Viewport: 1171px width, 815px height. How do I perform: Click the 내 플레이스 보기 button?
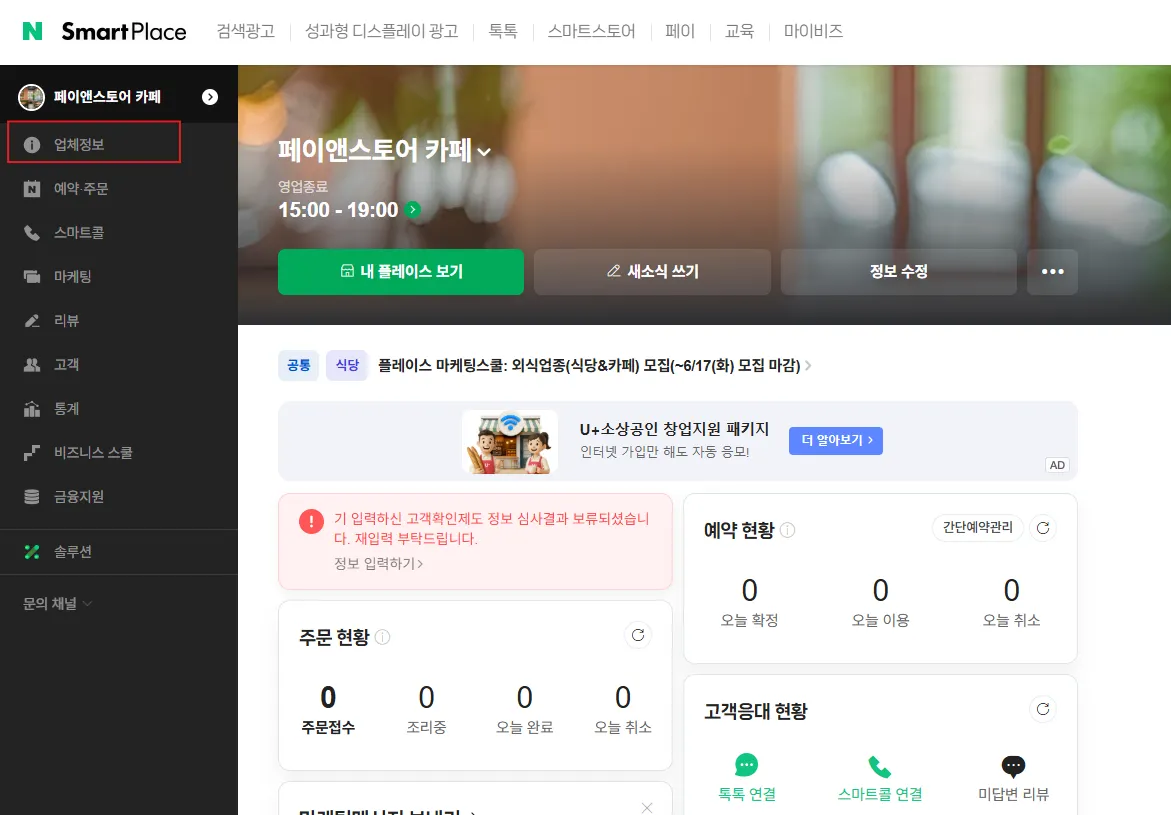coord(401,272)
